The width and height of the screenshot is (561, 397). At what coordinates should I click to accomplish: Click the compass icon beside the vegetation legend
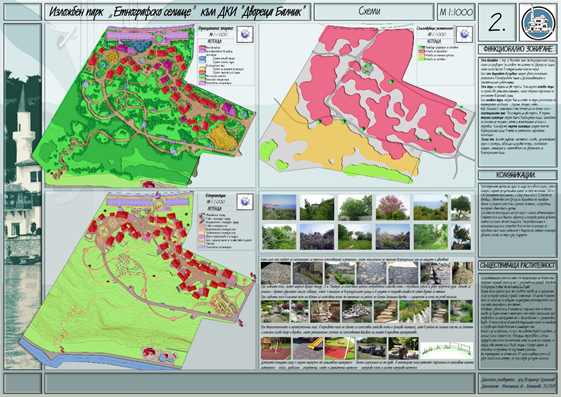[464, 34]
